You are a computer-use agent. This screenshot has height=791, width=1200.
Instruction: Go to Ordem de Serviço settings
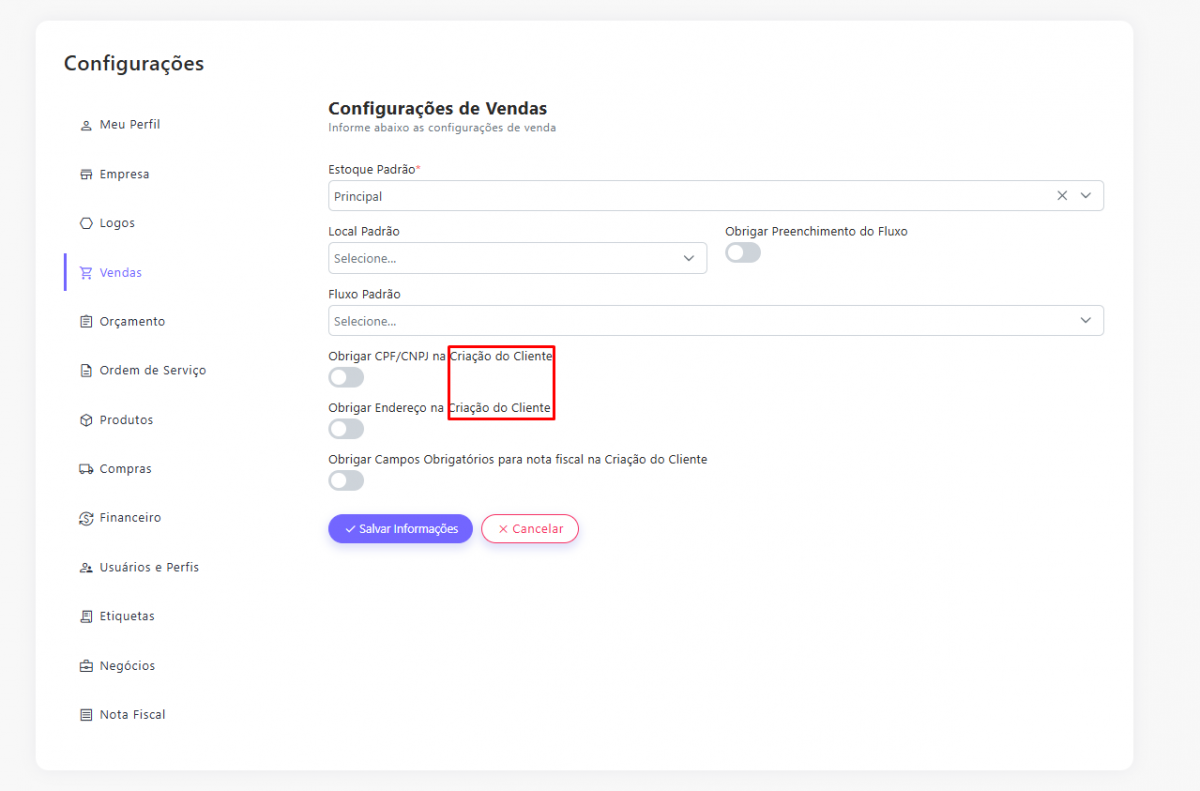click(152, 371)
